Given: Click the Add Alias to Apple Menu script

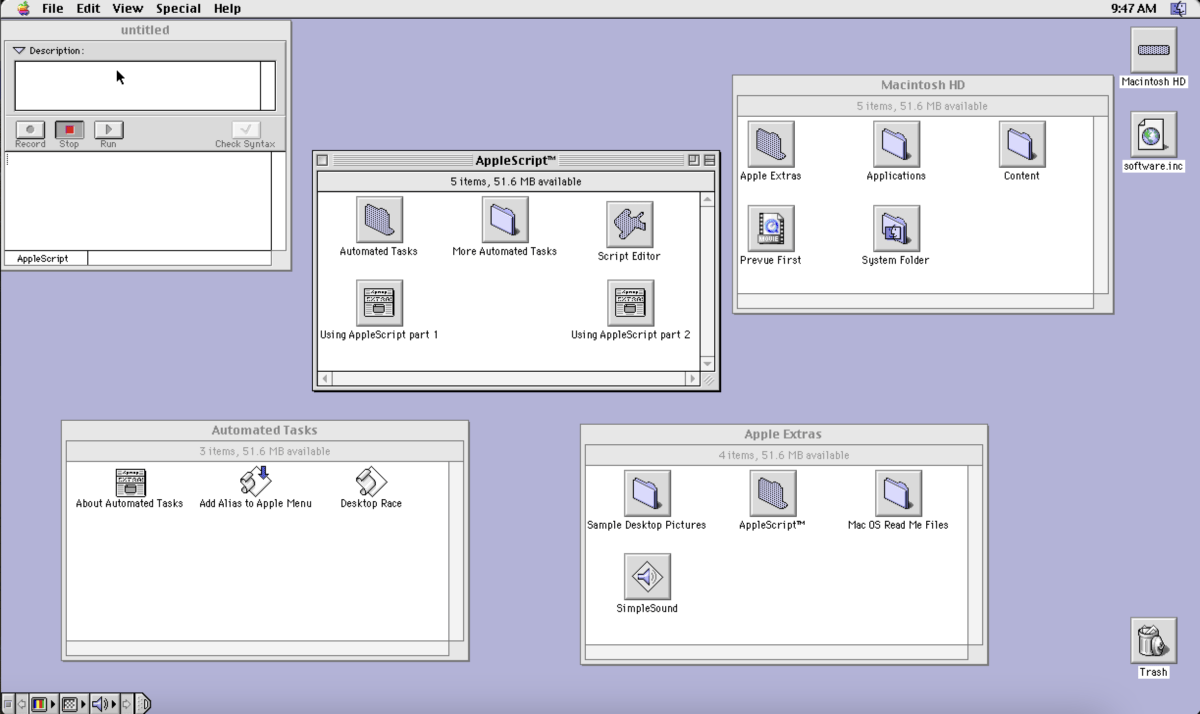Looking at the screenshot, I should [256, 482].
